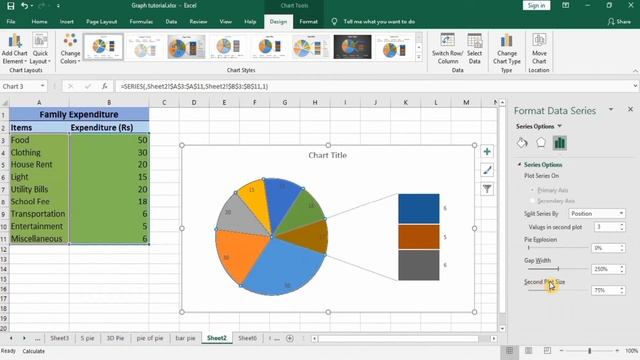Screen dimensions: 640x360
Task: Open the Format chart tools tab
Action: click(308, 22)
